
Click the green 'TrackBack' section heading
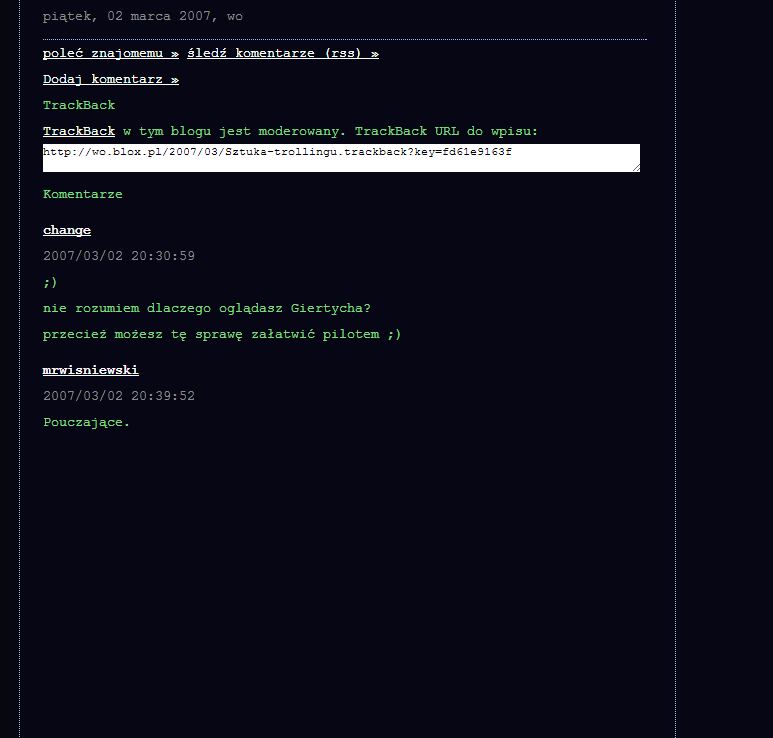click(x=79, y=105)
